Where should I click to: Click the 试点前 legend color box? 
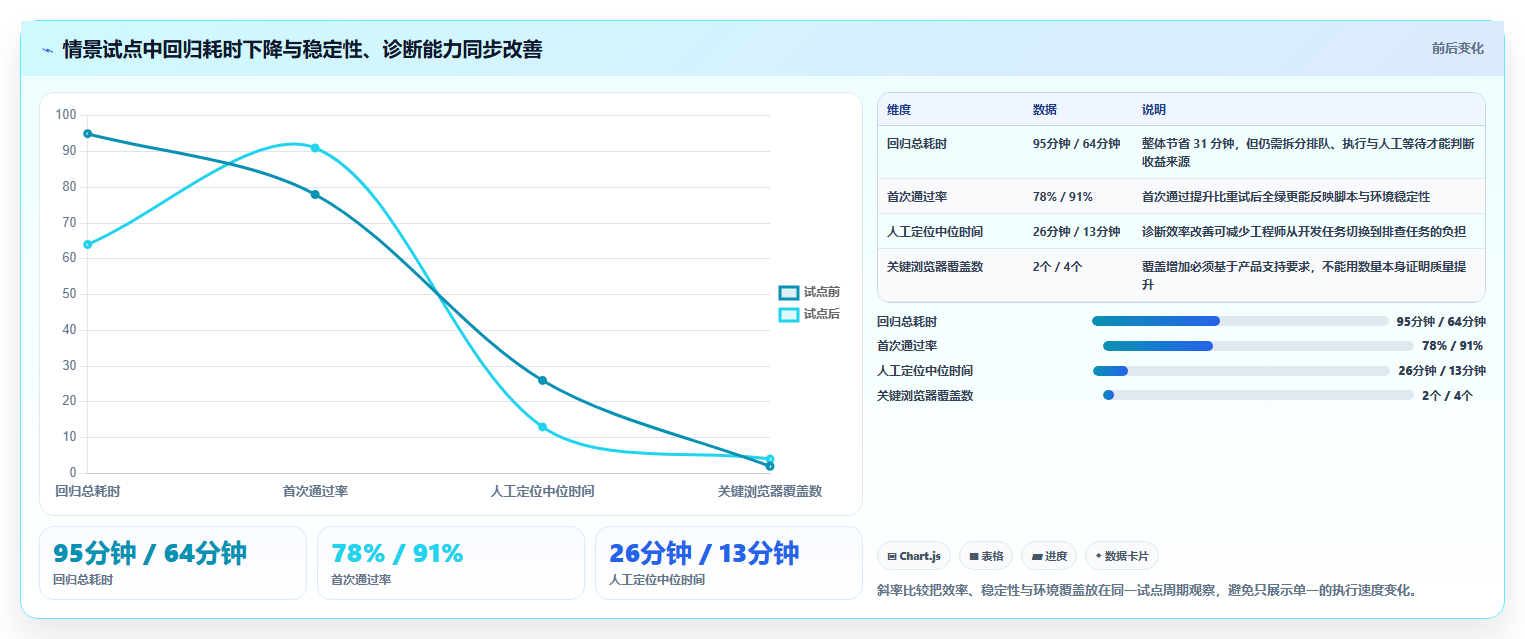pos(789,293)
